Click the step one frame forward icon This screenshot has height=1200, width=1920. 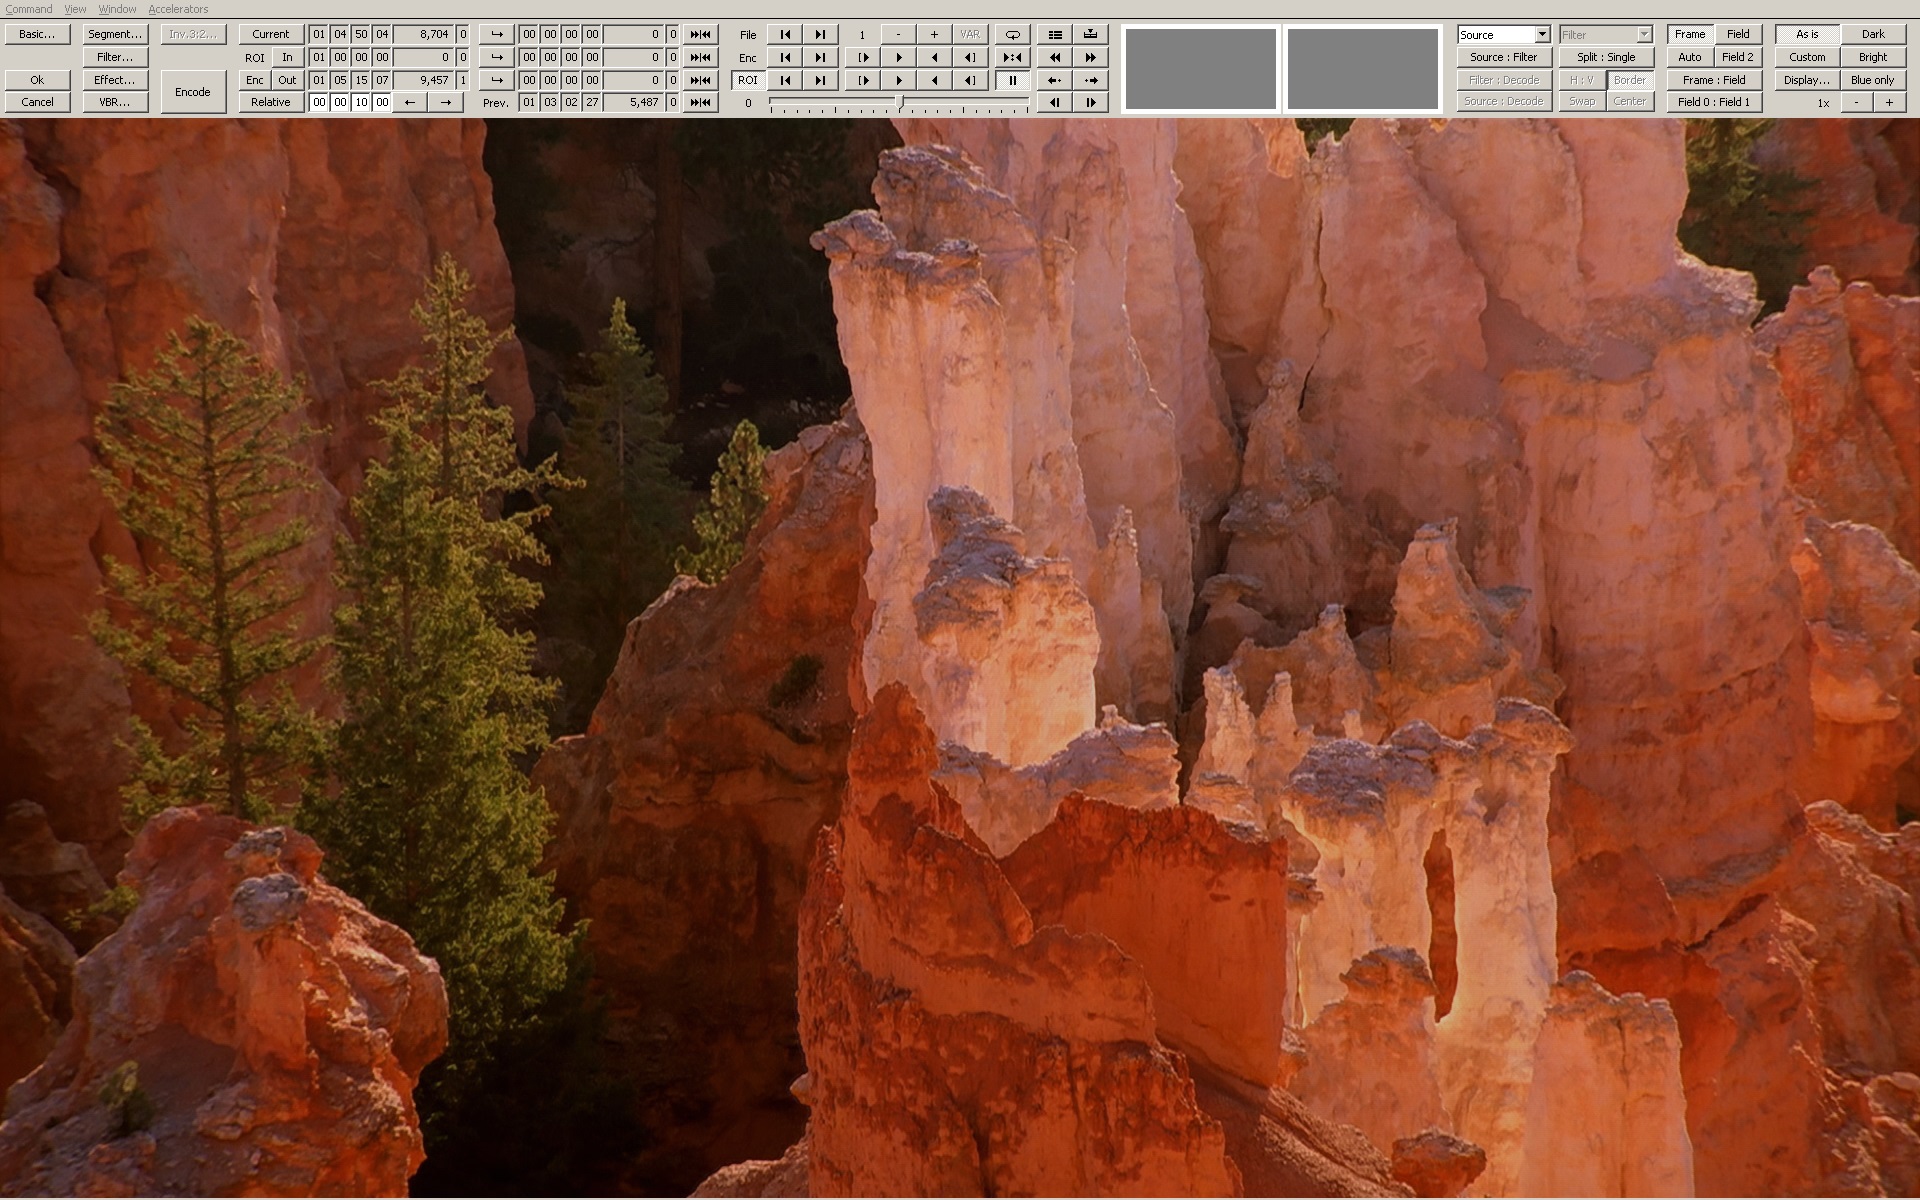click(x=1090, y=102)
